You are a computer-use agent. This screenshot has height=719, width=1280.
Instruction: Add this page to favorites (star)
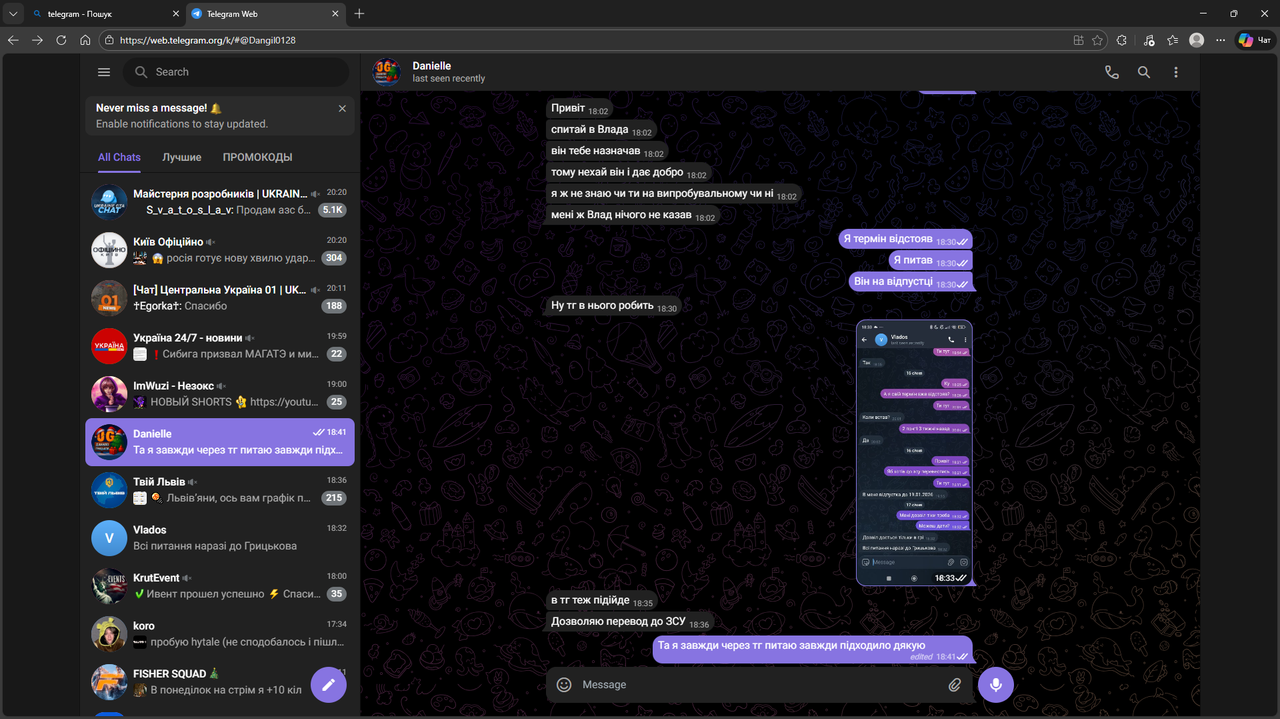[1098, 40]
